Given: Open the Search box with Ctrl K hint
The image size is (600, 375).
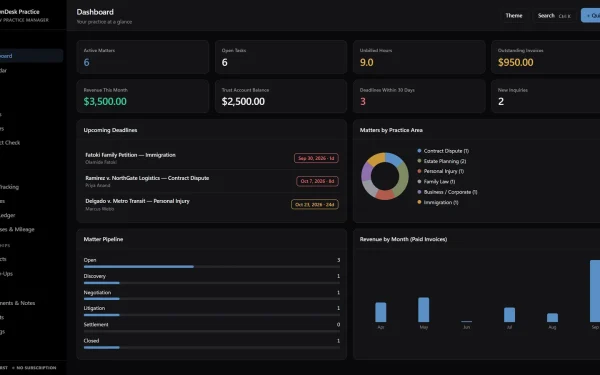Looking at the screenshot, I should pos(554,16).
